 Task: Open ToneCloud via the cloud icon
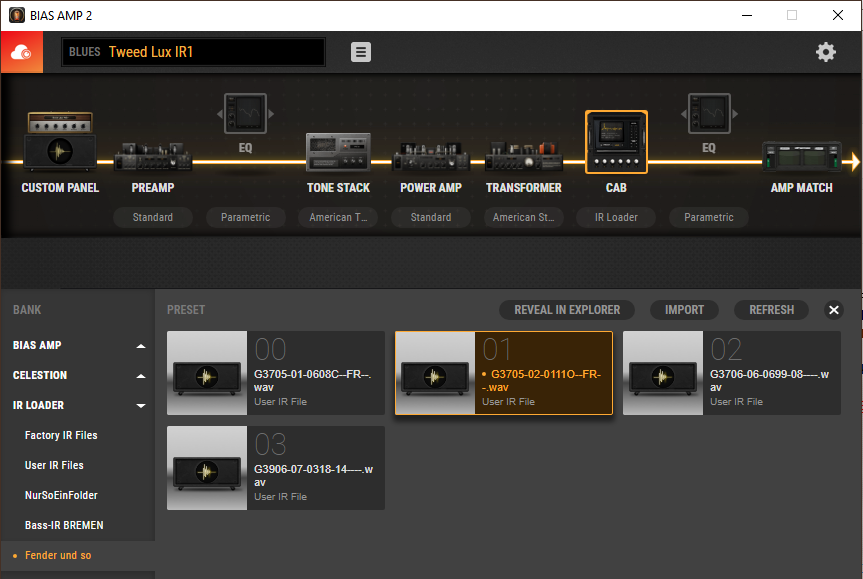click(x=21, y=52)
